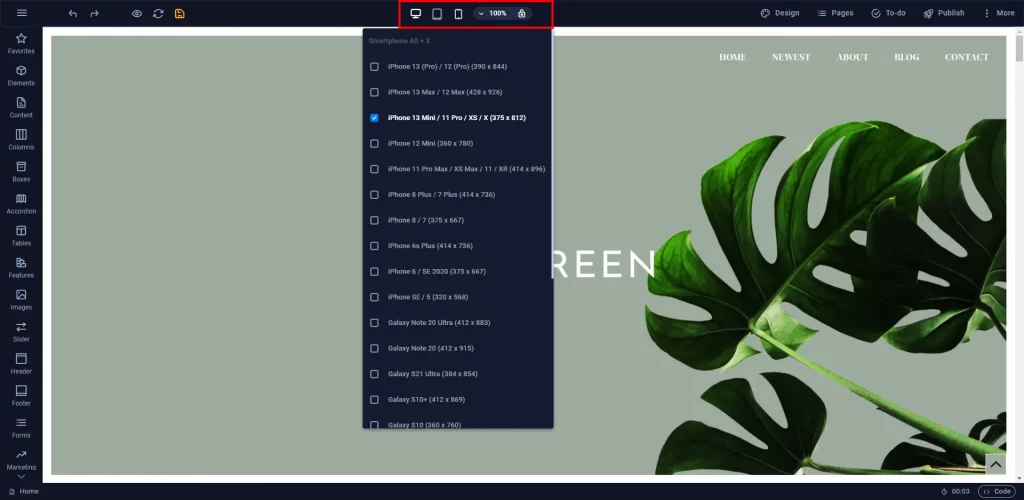Click the undo arrow icon
Image resolution: width=1024 pixels, height=500 pixels.
point(73,14)
